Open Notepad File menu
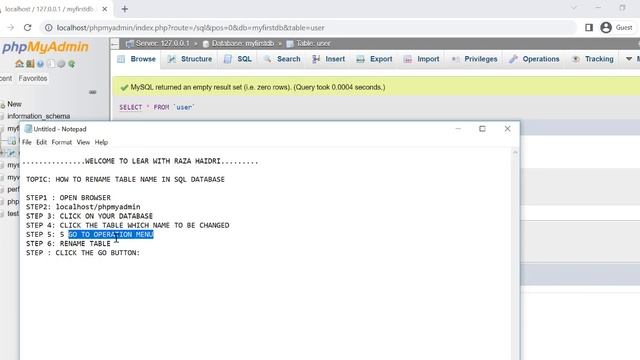Screen dimensions: 640x360 pyautogui.click(x=27, y=142)
